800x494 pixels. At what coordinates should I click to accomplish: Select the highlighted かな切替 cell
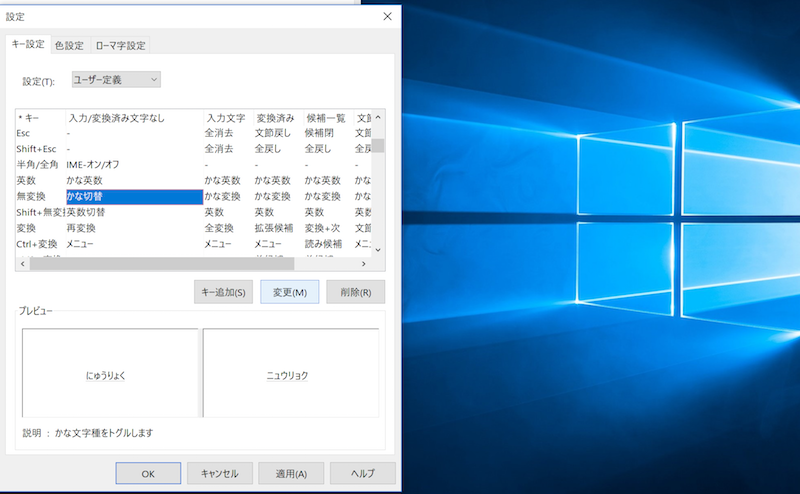click(x=134, y=196)
